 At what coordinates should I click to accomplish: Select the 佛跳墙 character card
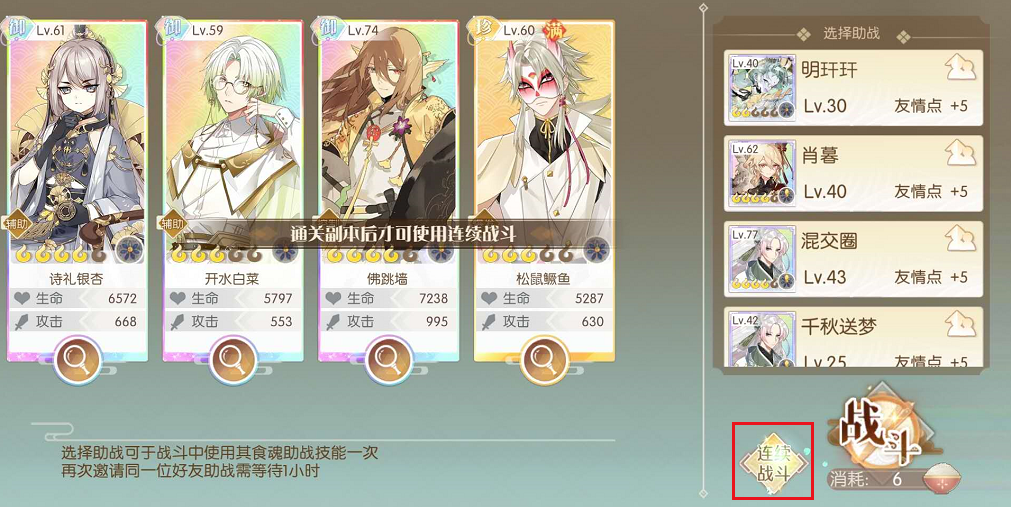[x=388, y=191]
